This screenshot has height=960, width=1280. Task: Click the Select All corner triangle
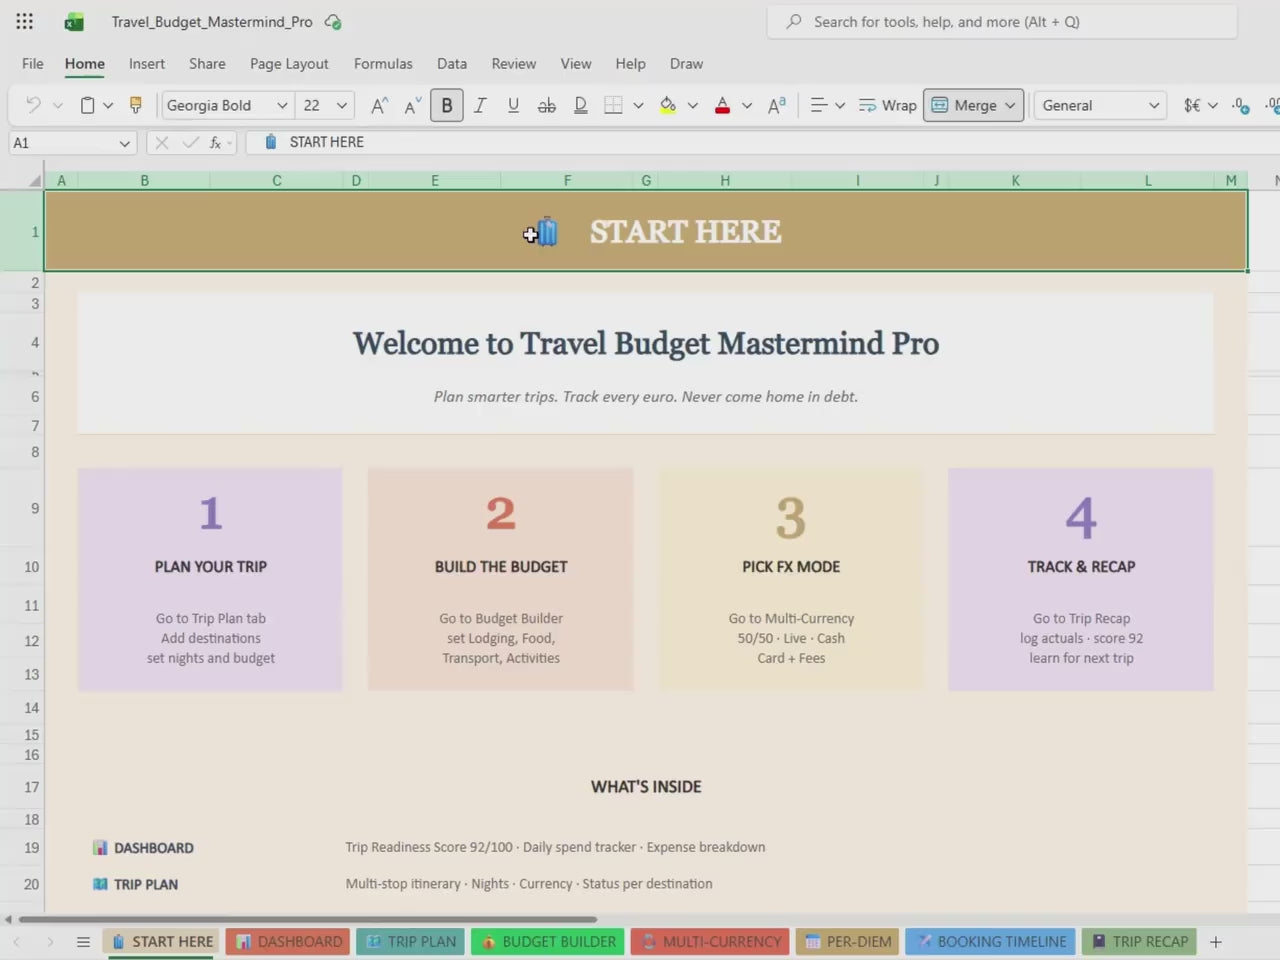[33, 181]
